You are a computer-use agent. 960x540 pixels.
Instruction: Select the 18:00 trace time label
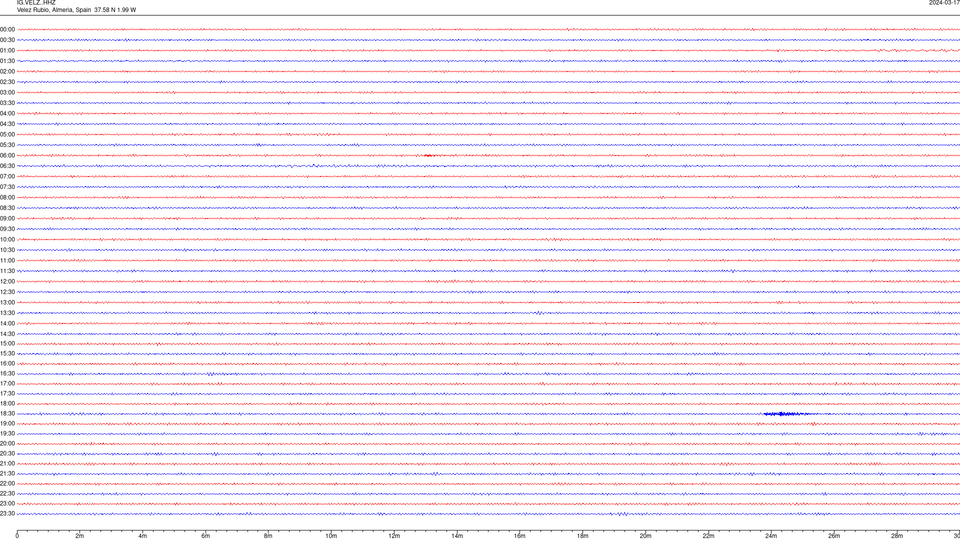pos(7,403)
